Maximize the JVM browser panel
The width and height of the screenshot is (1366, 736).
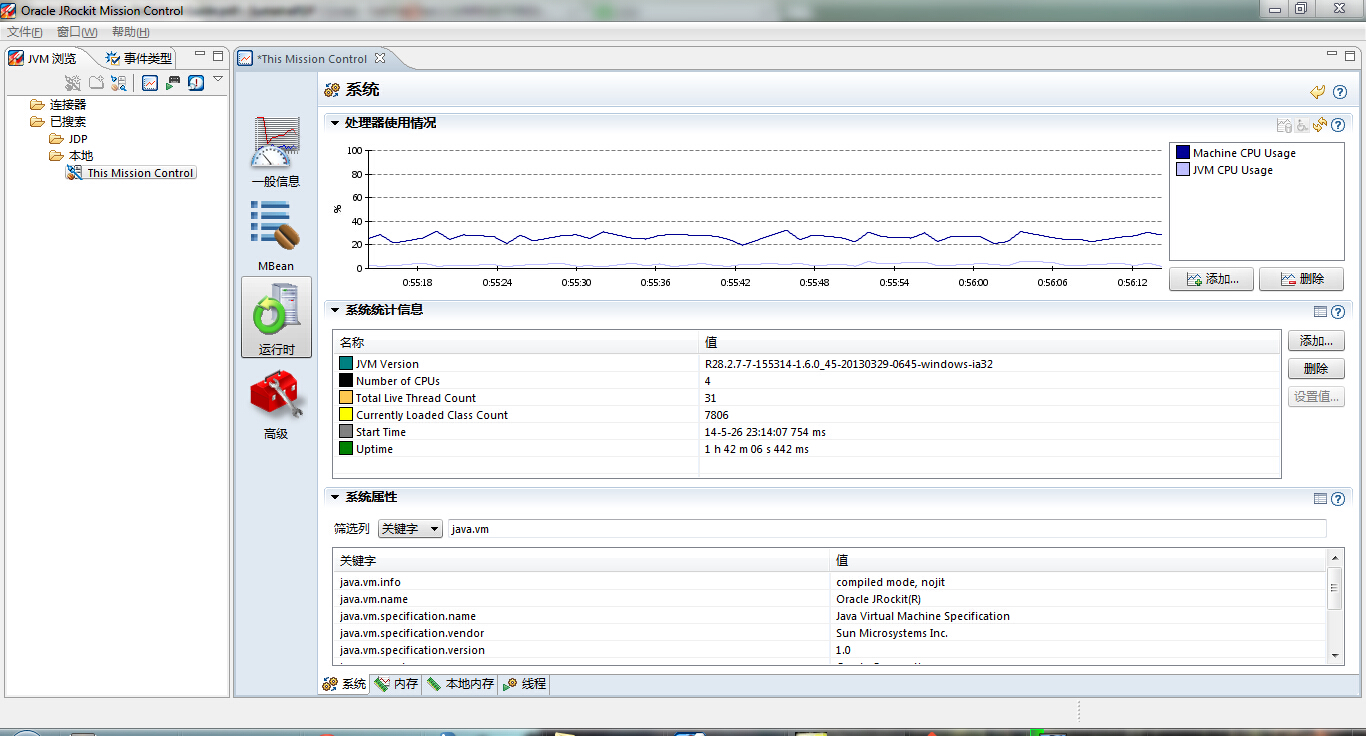coord(218,56)
